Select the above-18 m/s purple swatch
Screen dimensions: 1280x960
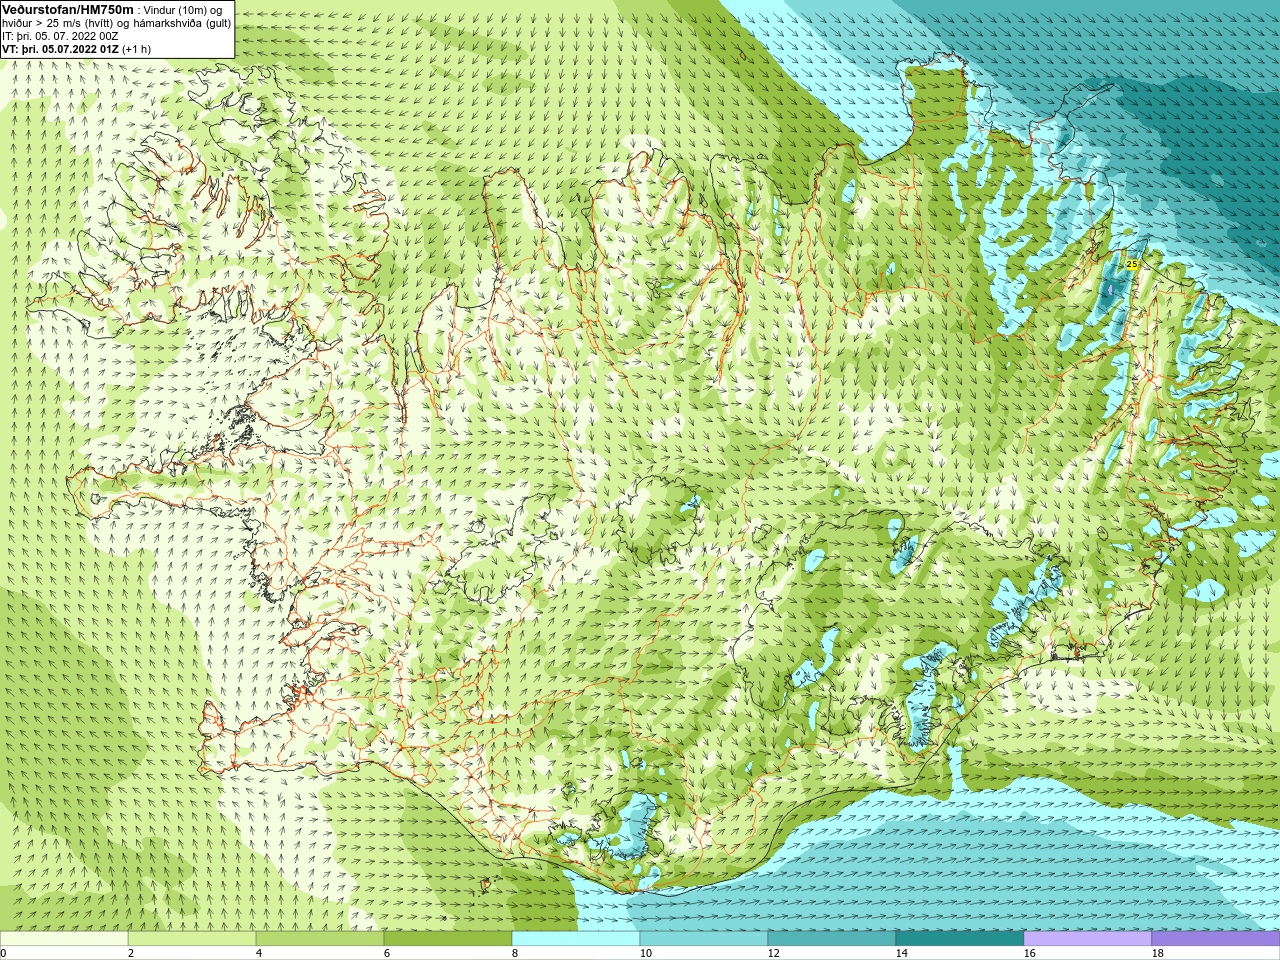click(x=1216, y=939)
